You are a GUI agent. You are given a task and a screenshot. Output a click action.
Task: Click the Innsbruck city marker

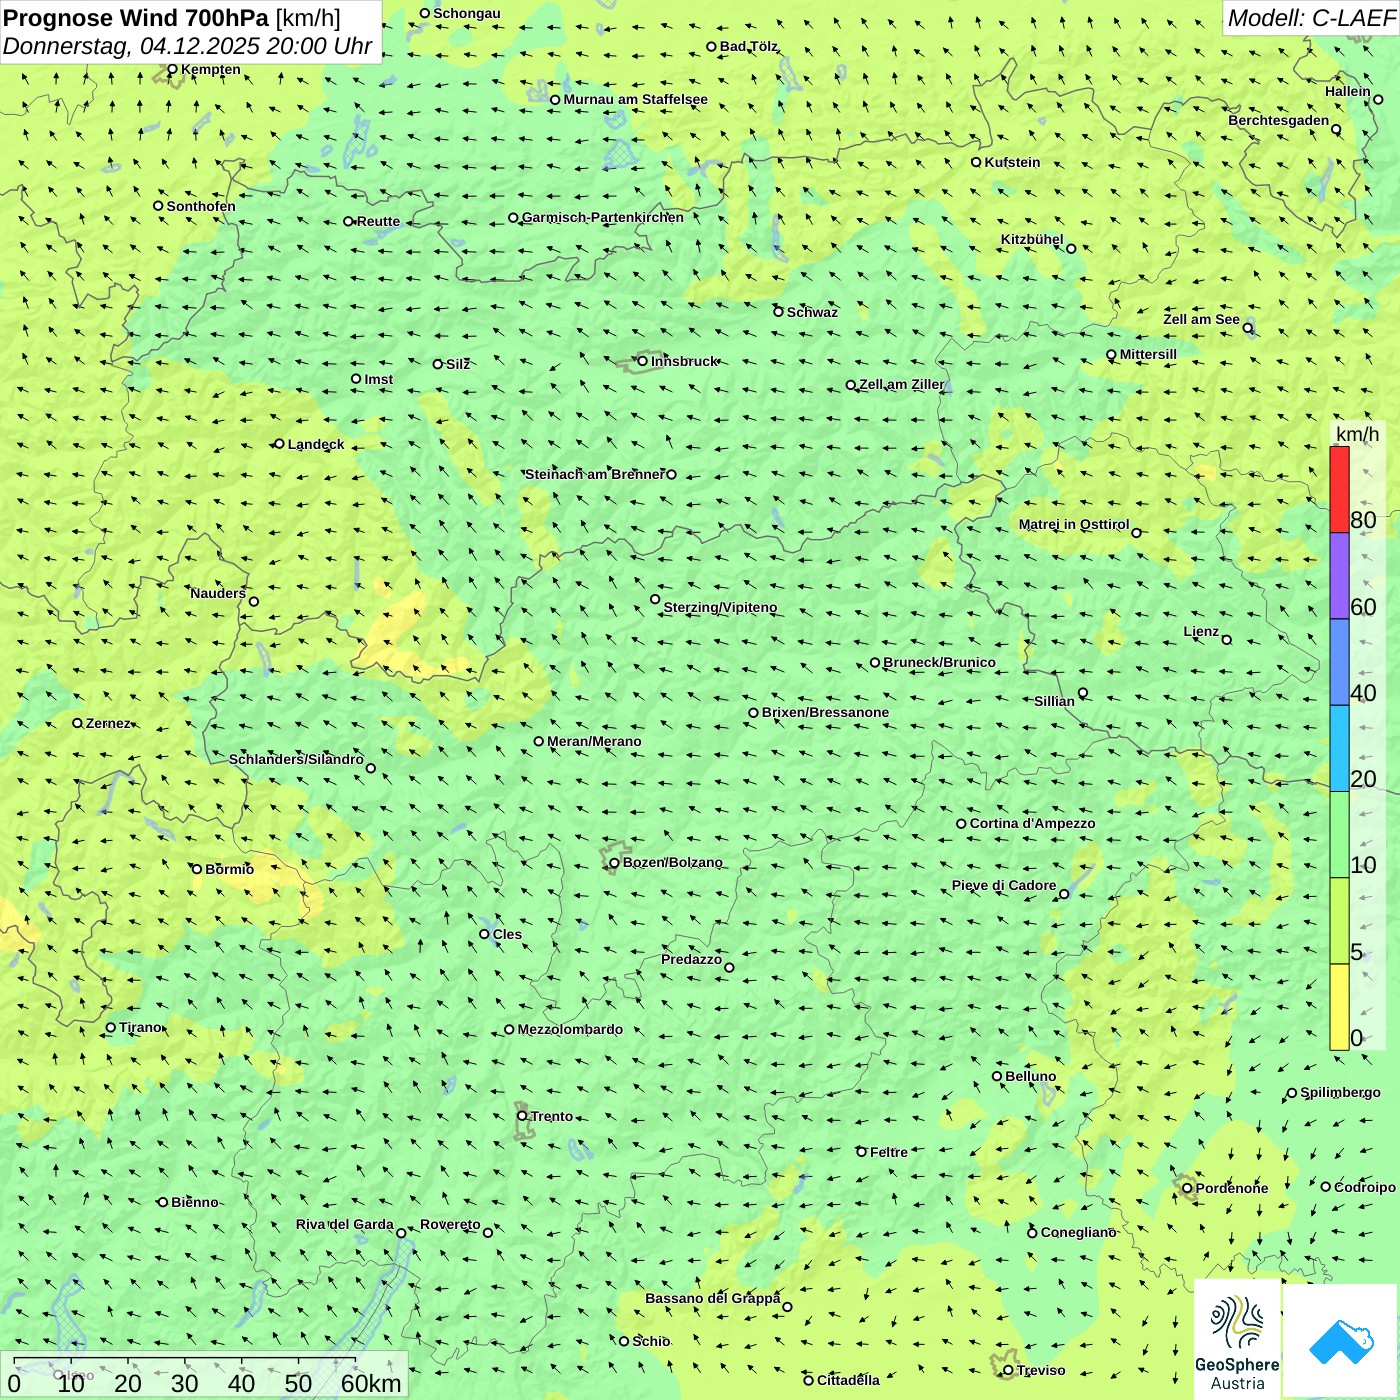tap(643, 361)
